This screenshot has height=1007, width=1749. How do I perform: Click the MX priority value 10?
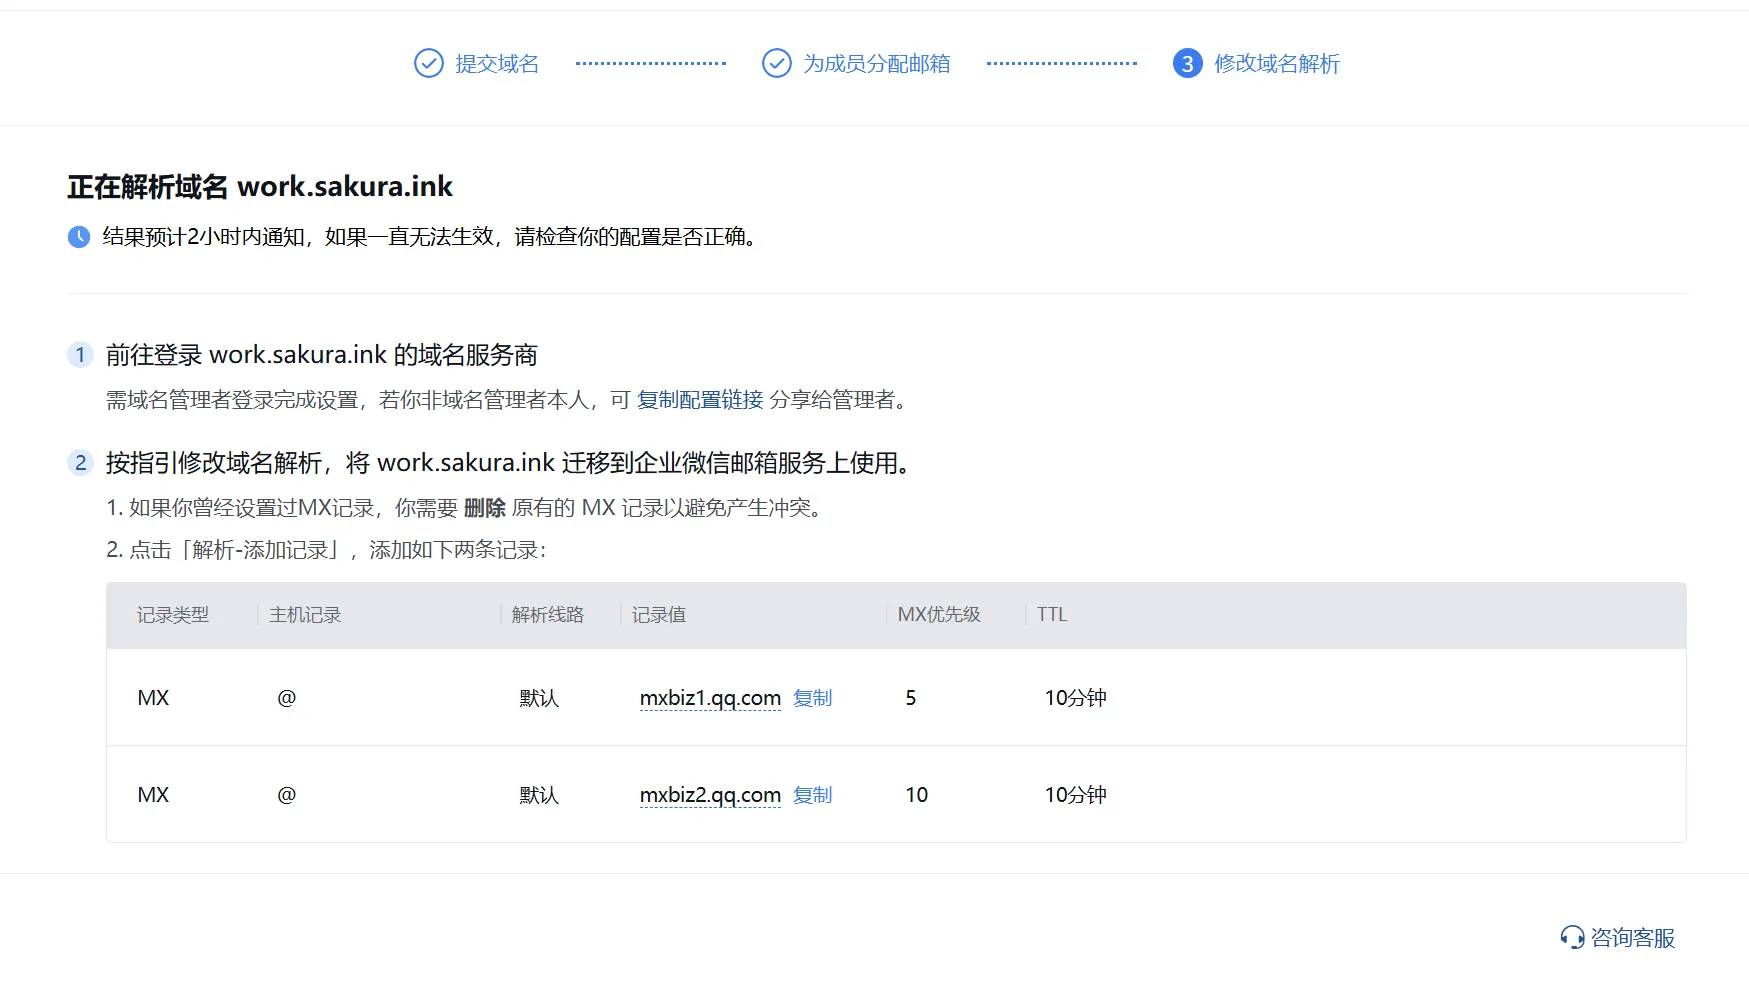917,795
